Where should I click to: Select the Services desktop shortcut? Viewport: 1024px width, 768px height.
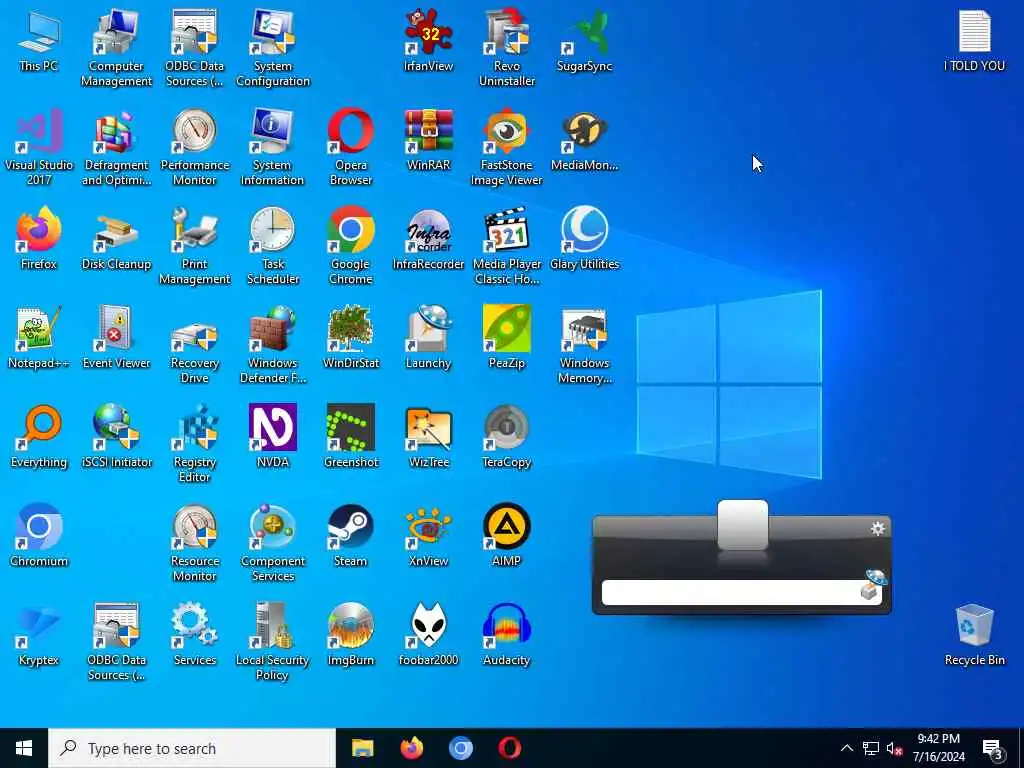pyautogui.click(x=195, y=635)
